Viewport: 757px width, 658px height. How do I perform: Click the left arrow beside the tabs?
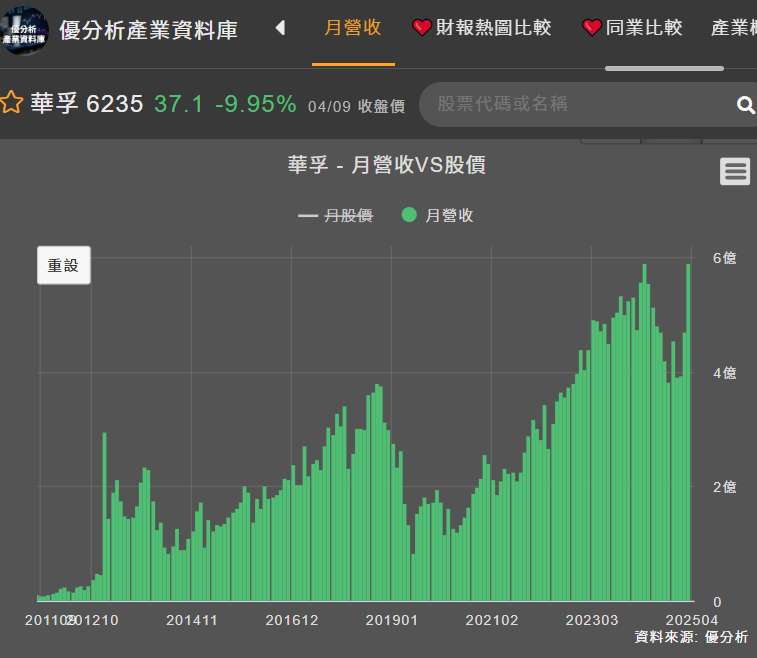(280, 28)
